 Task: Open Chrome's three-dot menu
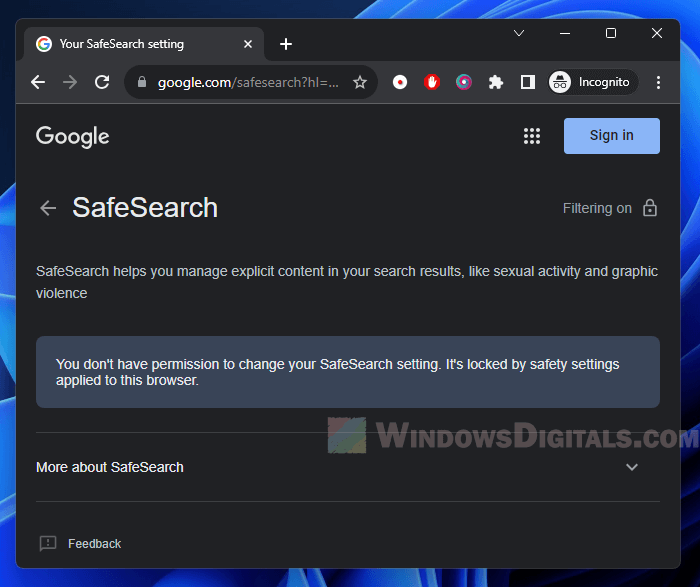(x=658, y=82)
